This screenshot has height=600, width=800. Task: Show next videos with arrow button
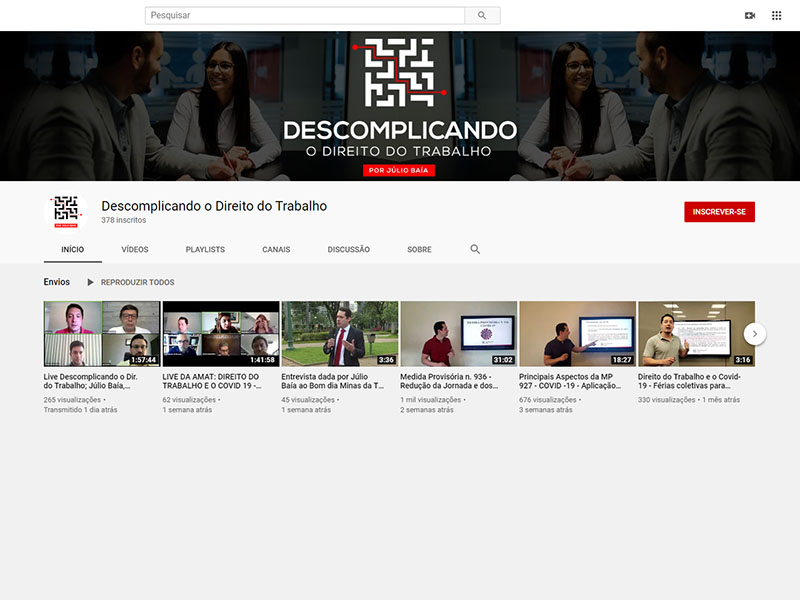[755, 334]
